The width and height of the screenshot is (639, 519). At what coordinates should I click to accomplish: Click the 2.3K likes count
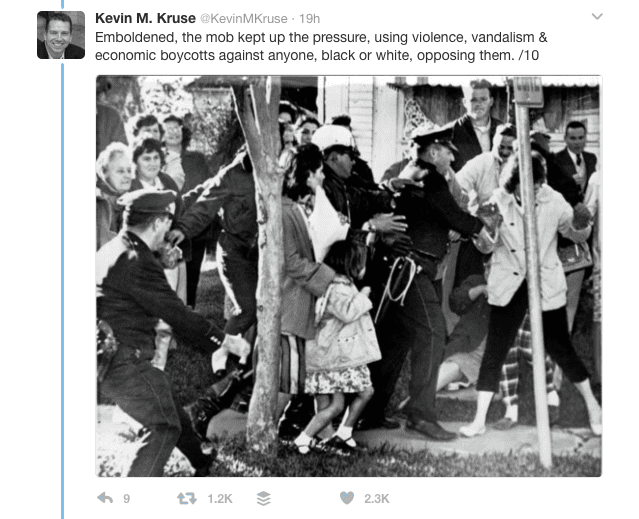click(377, 499)
